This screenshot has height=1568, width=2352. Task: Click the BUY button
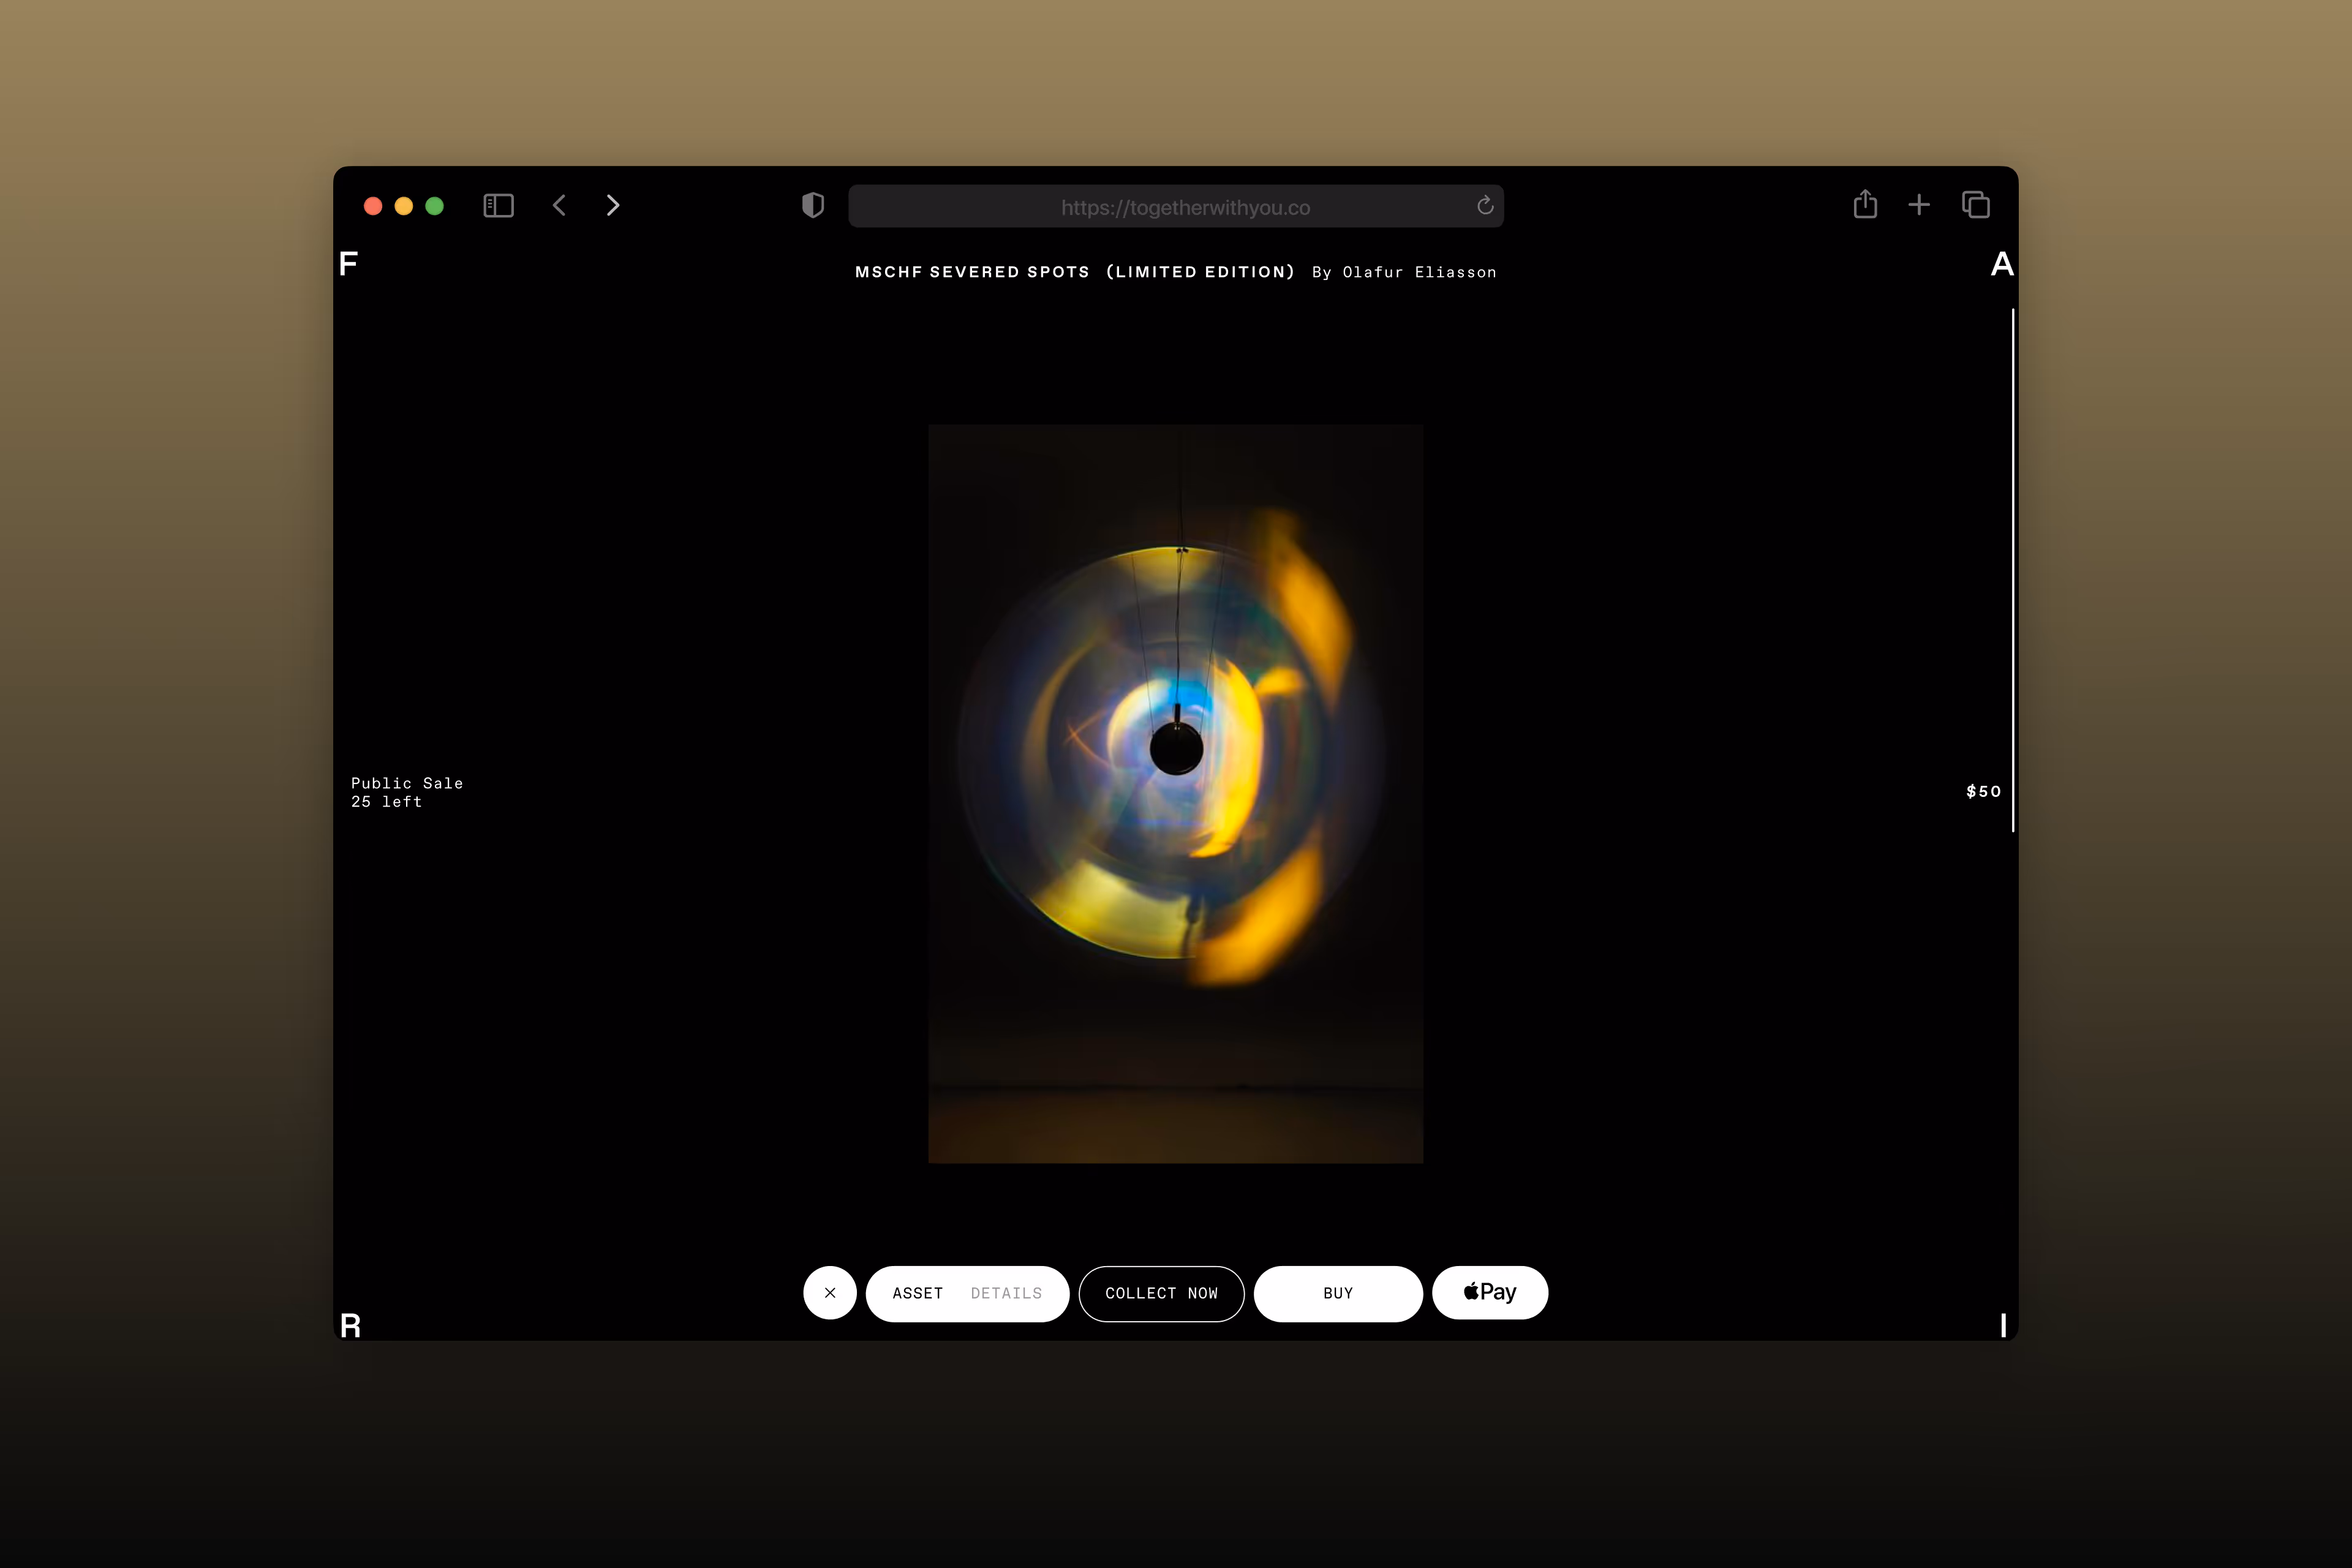(x=1338, y=1294)
